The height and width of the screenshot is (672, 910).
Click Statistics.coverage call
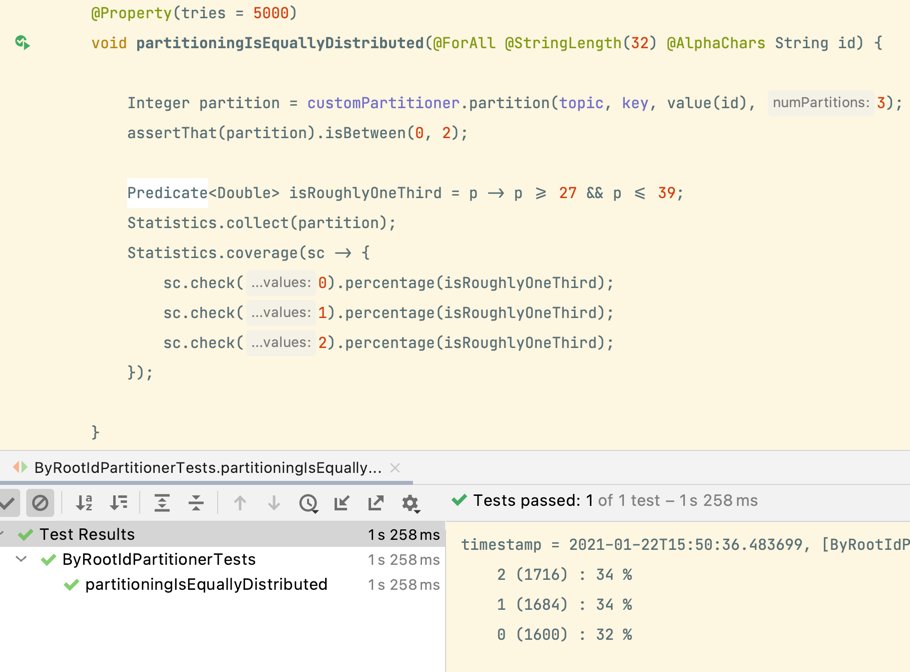(x=212, y=253)
